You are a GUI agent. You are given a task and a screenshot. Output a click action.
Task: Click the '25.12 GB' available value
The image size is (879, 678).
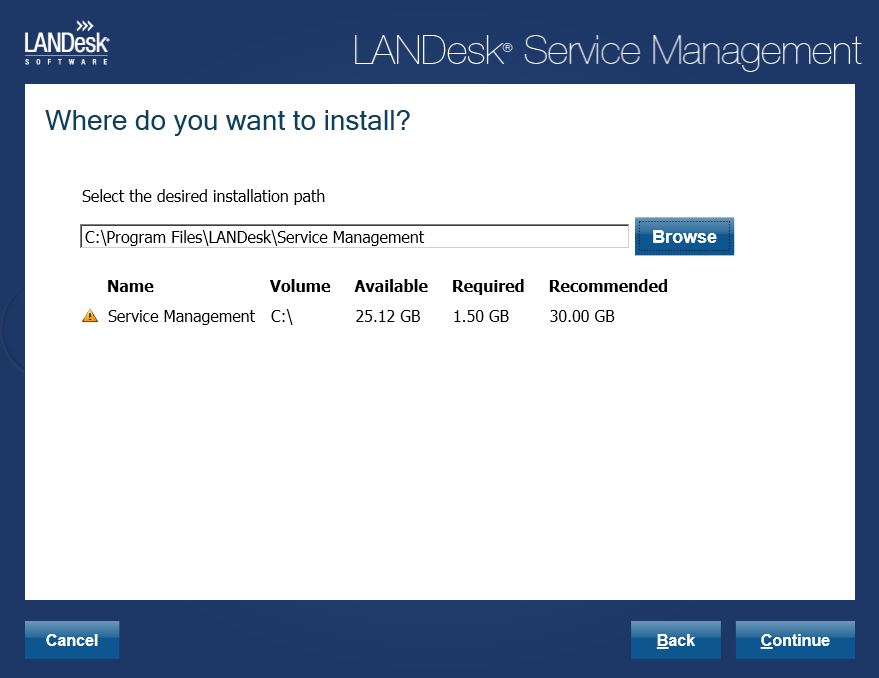[x=387, y=316]
